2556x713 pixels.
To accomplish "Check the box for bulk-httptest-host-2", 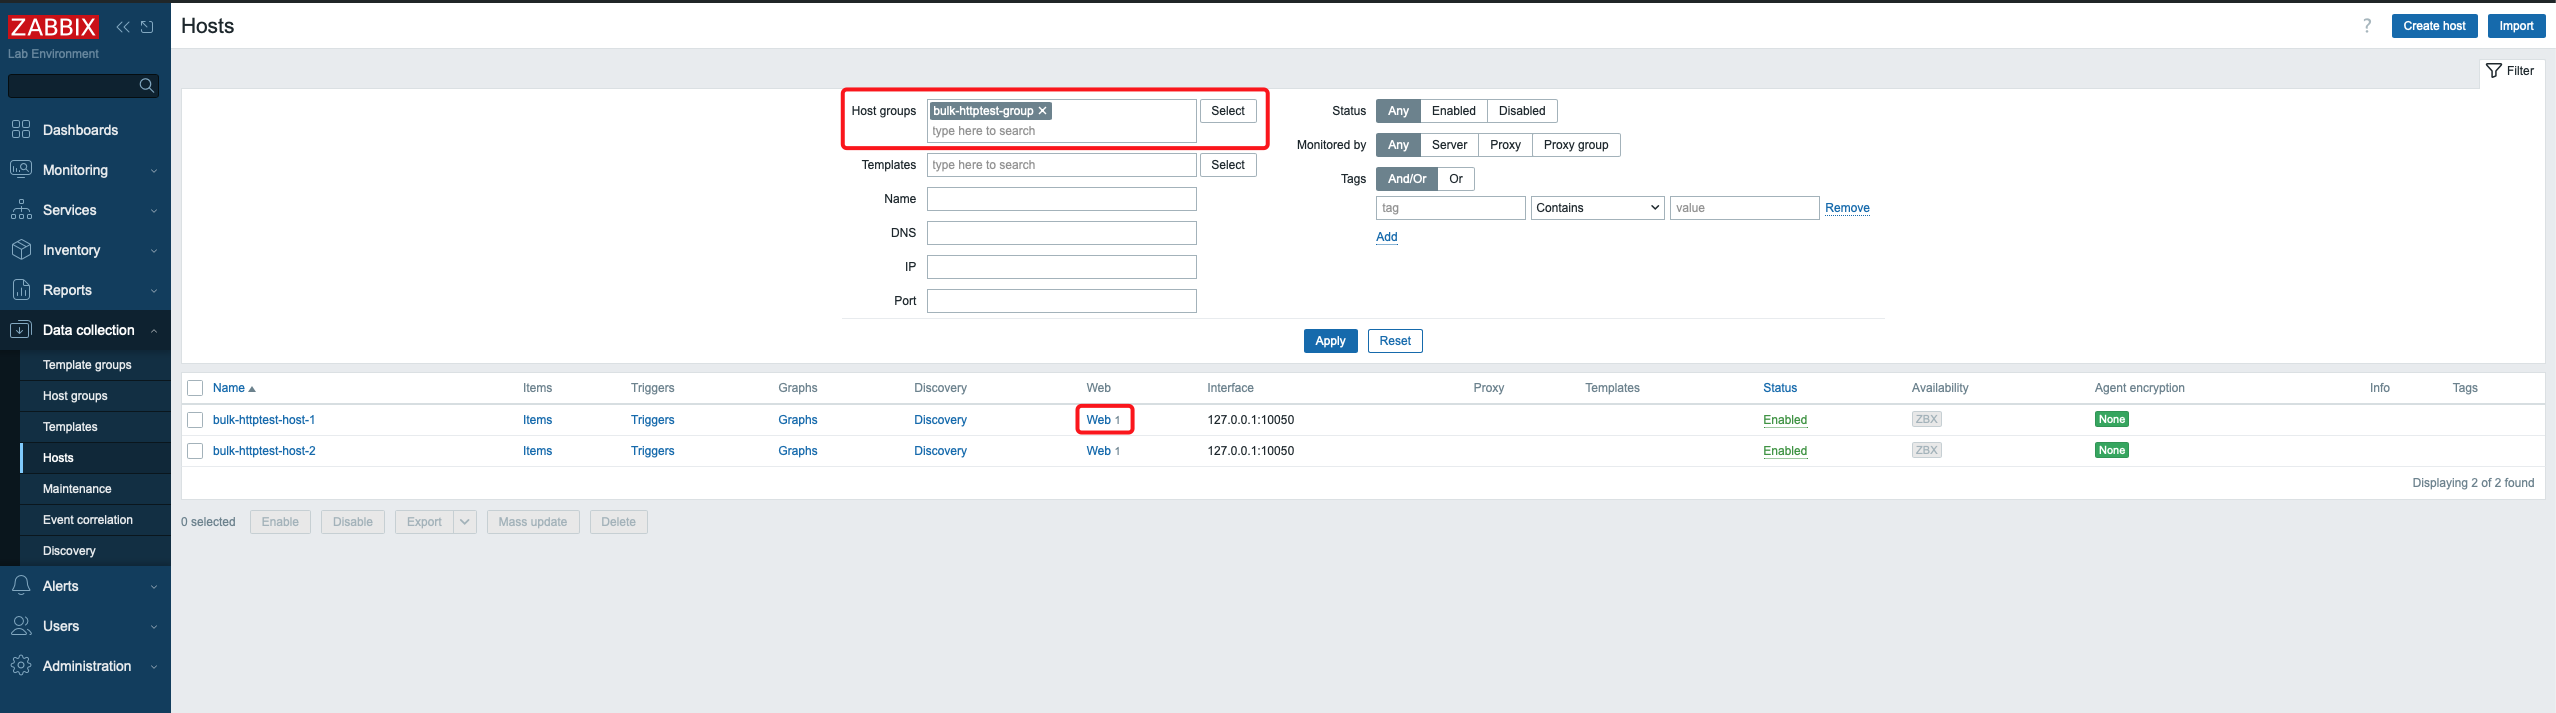I will (x=195, y=451).
